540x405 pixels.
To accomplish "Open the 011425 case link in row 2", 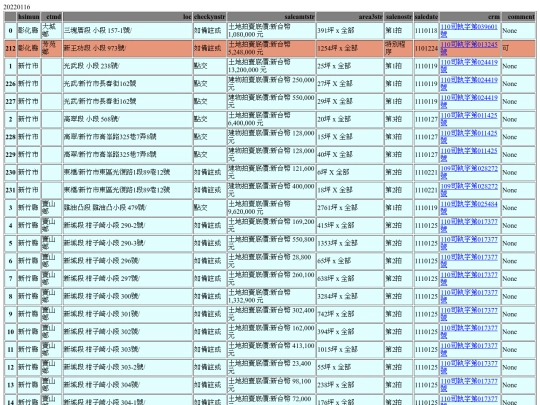I will (469, 119).
